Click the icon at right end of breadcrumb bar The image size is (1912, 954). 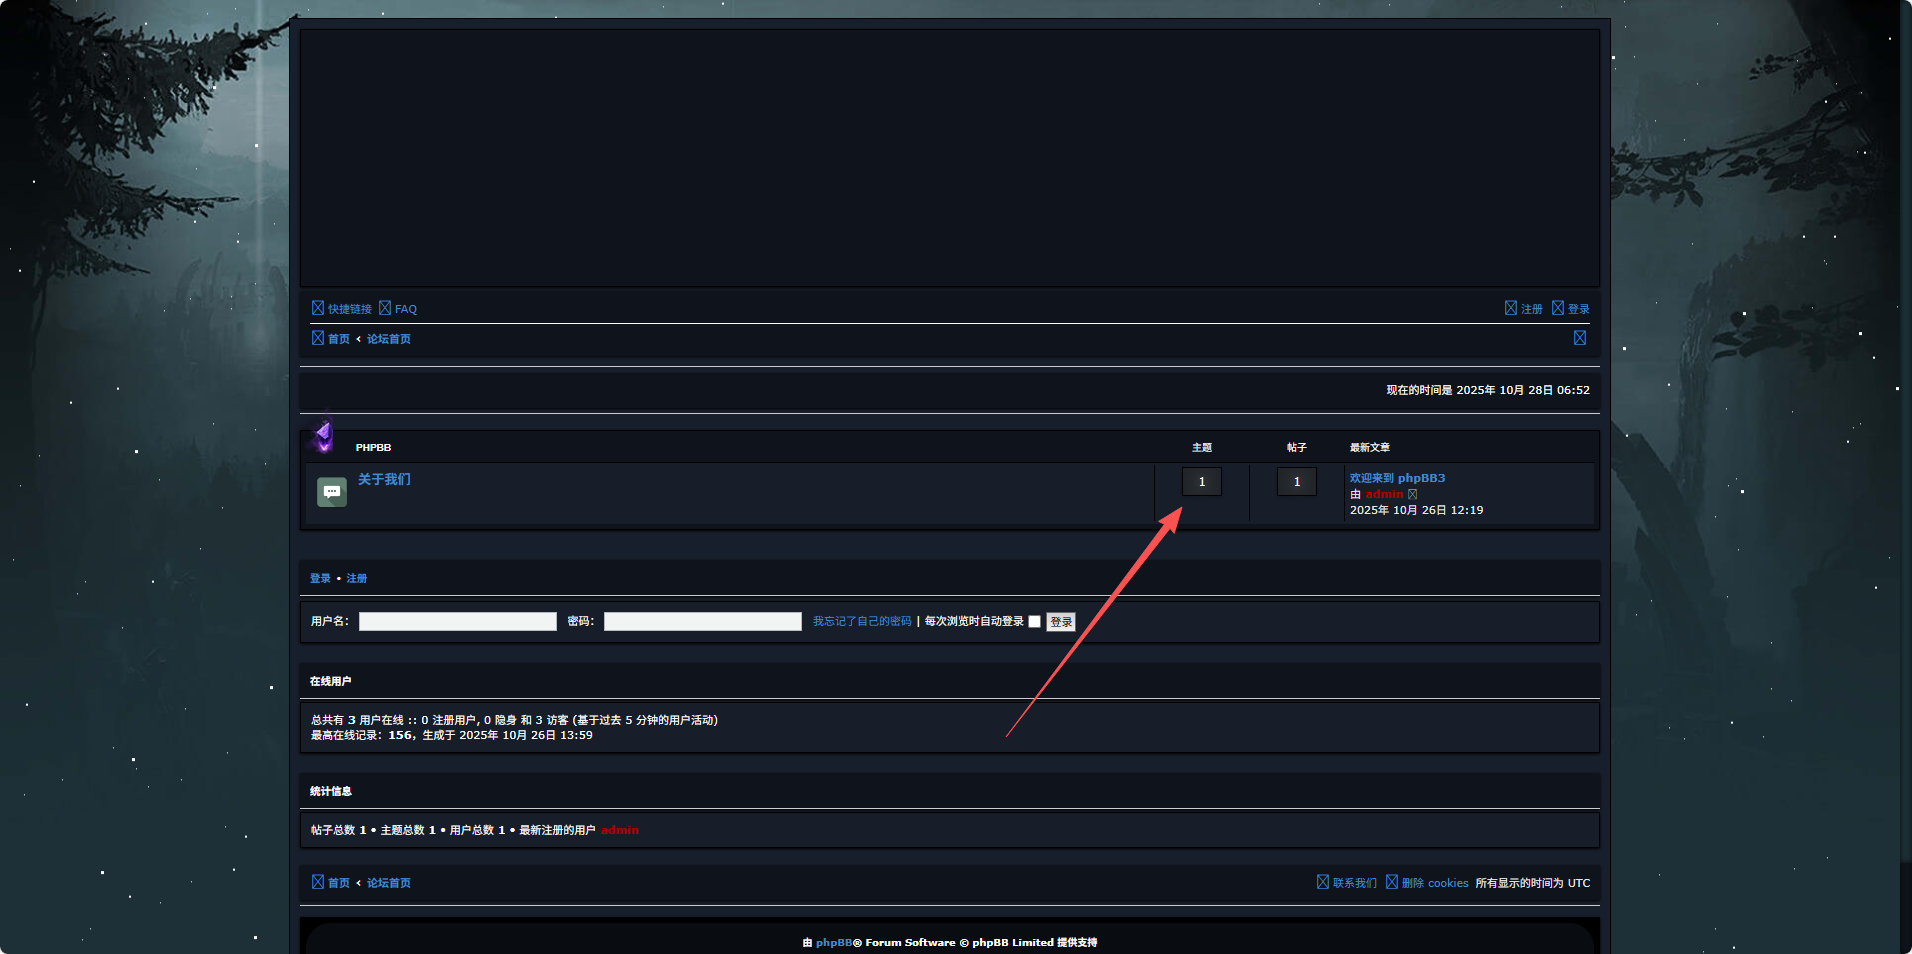click(1580, 338)
